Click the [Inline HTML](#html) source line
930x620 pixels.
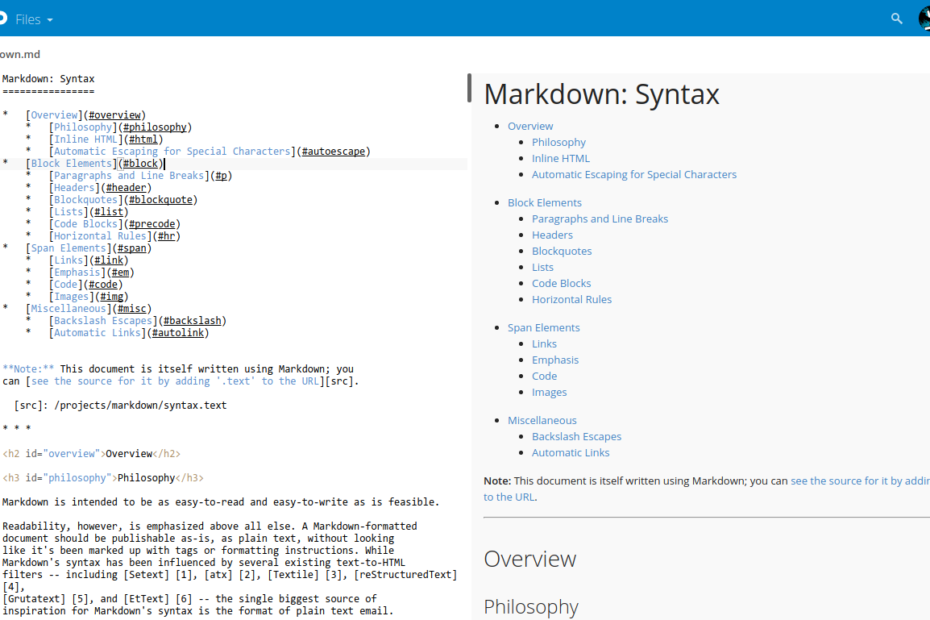[106, 139]
